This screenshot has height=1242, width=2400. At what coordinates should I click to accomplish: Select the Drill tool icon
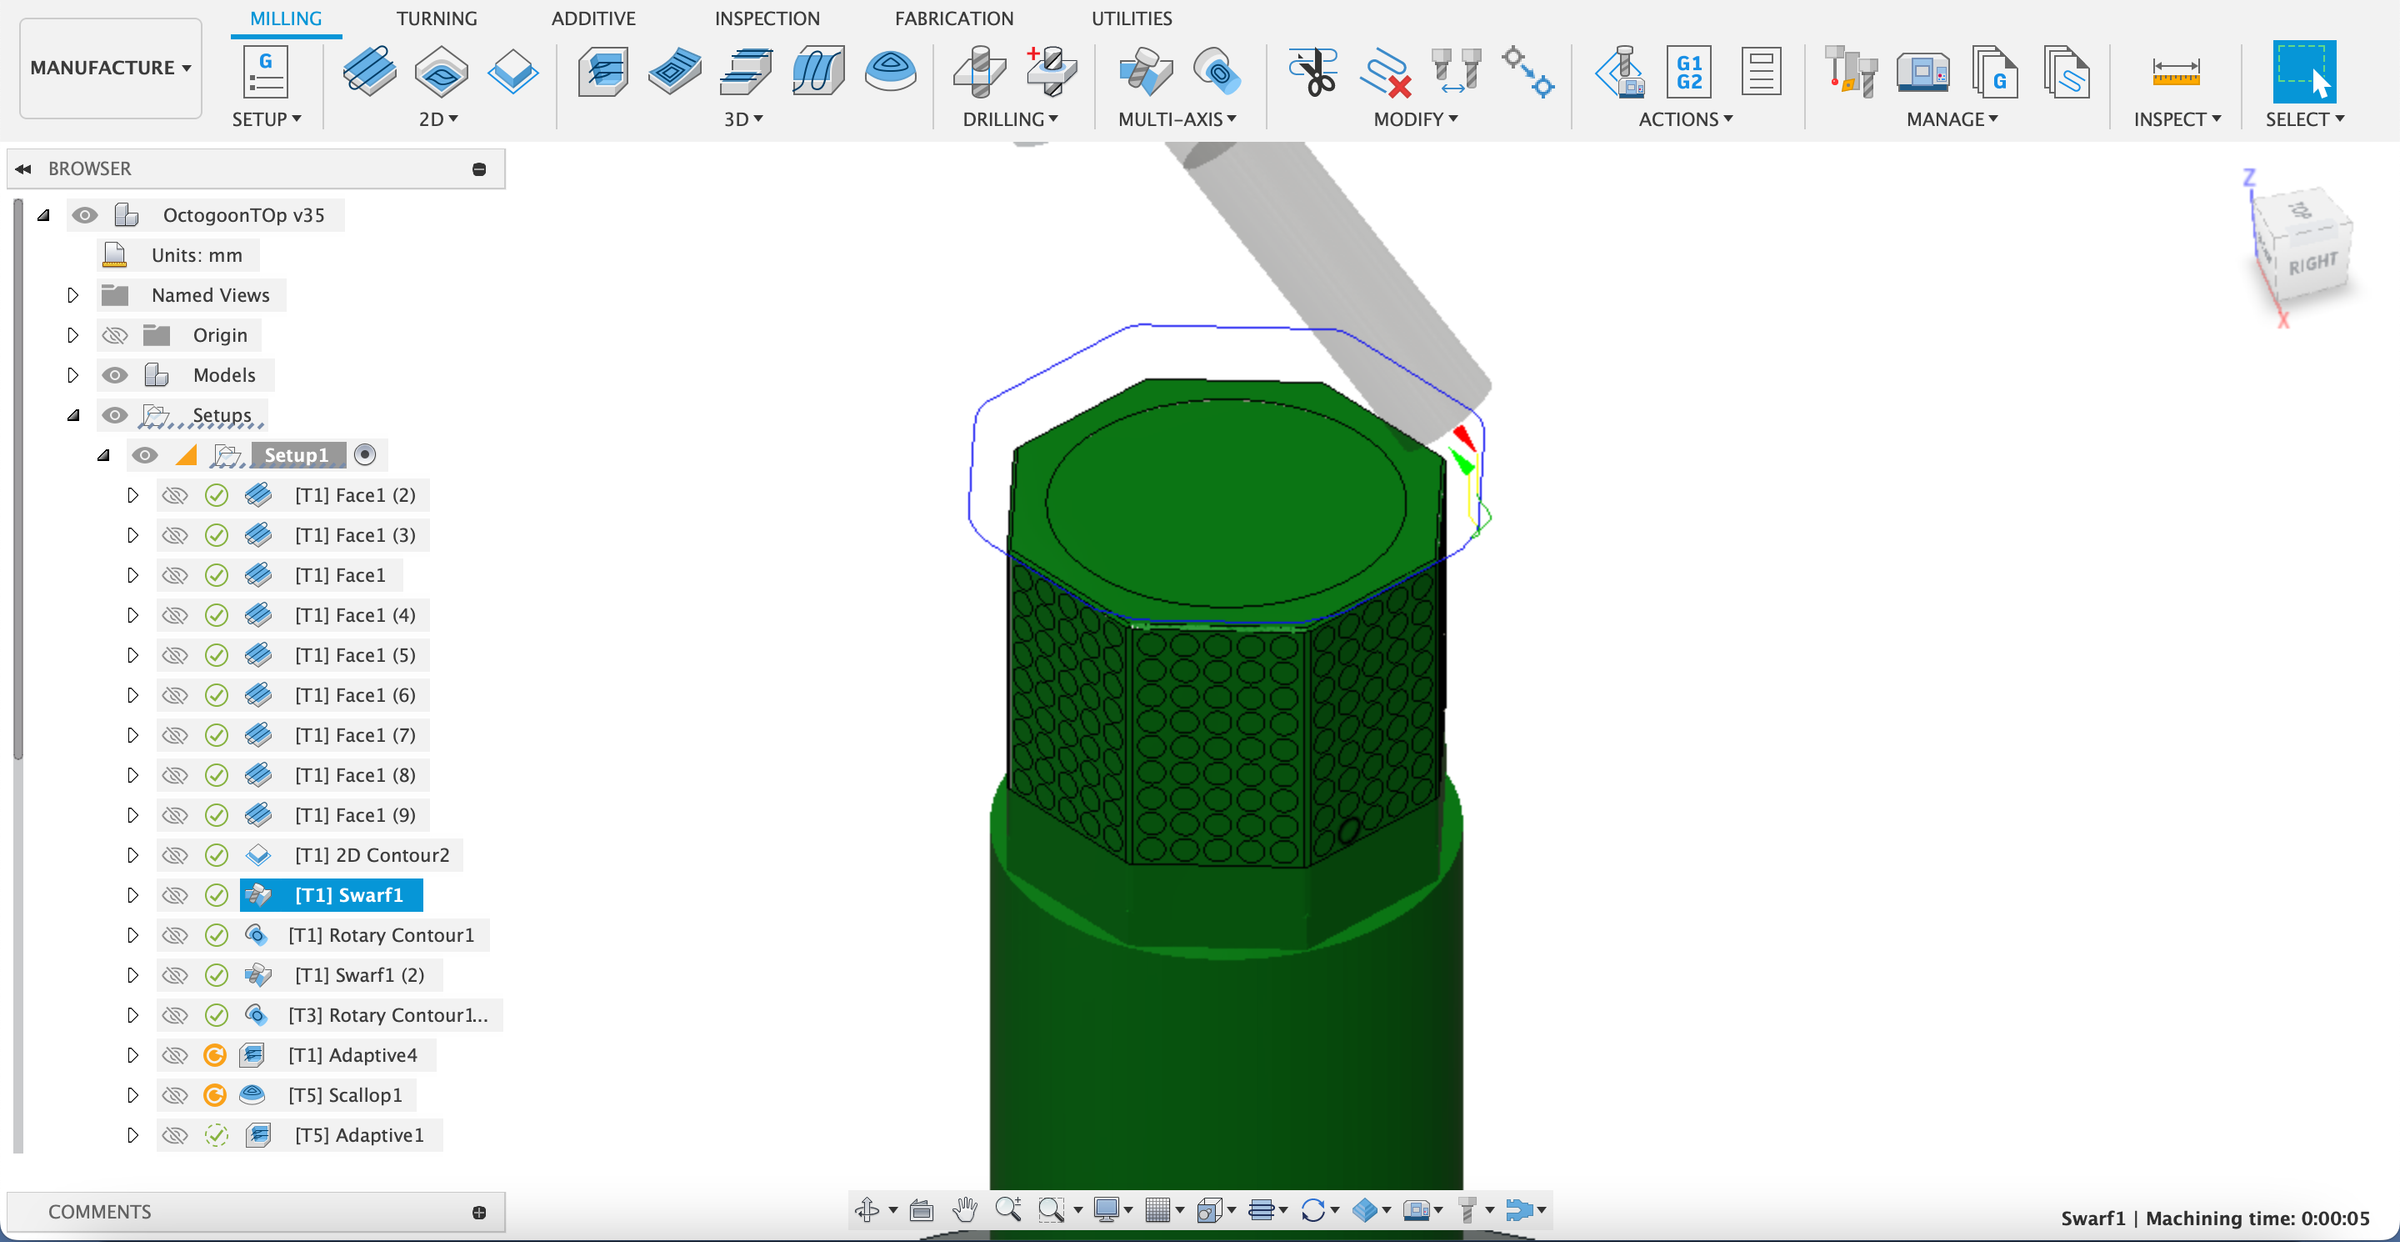coord(978,70)
